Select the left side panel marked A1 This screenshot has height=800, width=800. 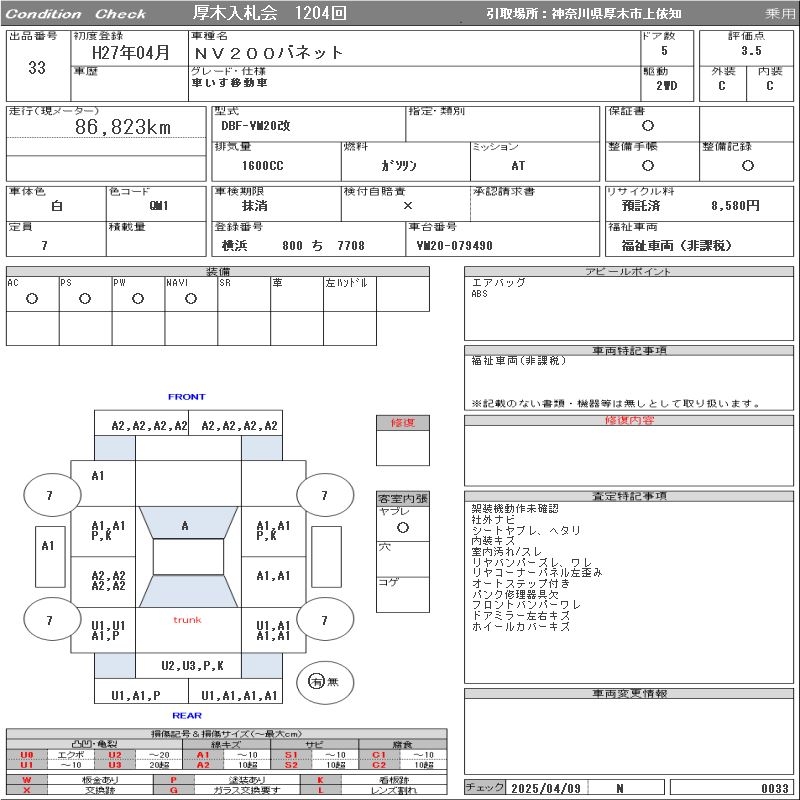[47, 546]
